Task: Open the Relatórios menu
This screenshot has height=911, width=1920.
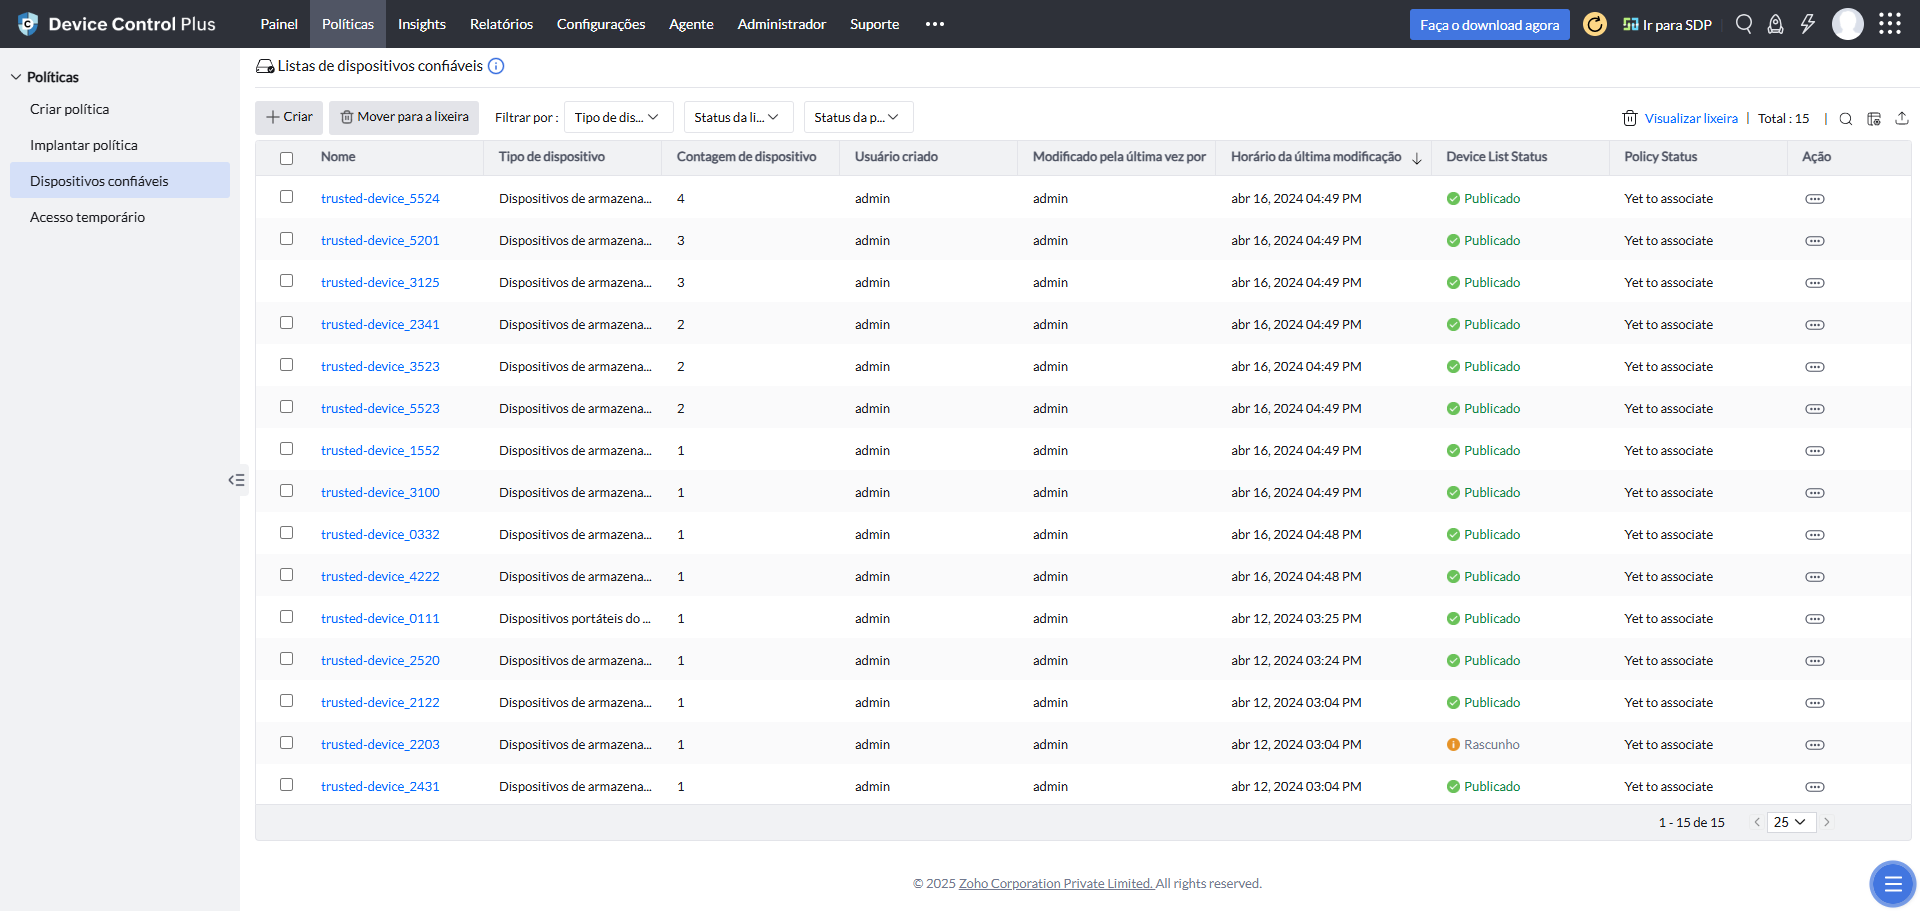Action: [501, 24]
